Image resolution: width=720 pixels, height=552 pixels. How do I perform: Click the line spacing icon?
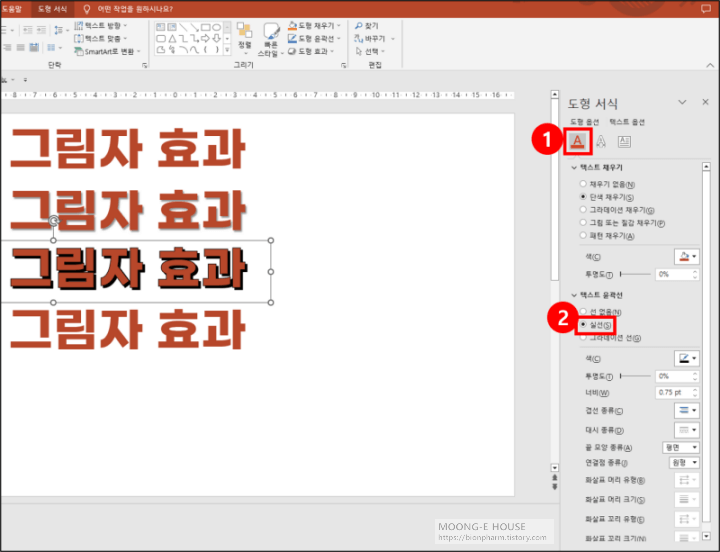click(x=60, y=30)
